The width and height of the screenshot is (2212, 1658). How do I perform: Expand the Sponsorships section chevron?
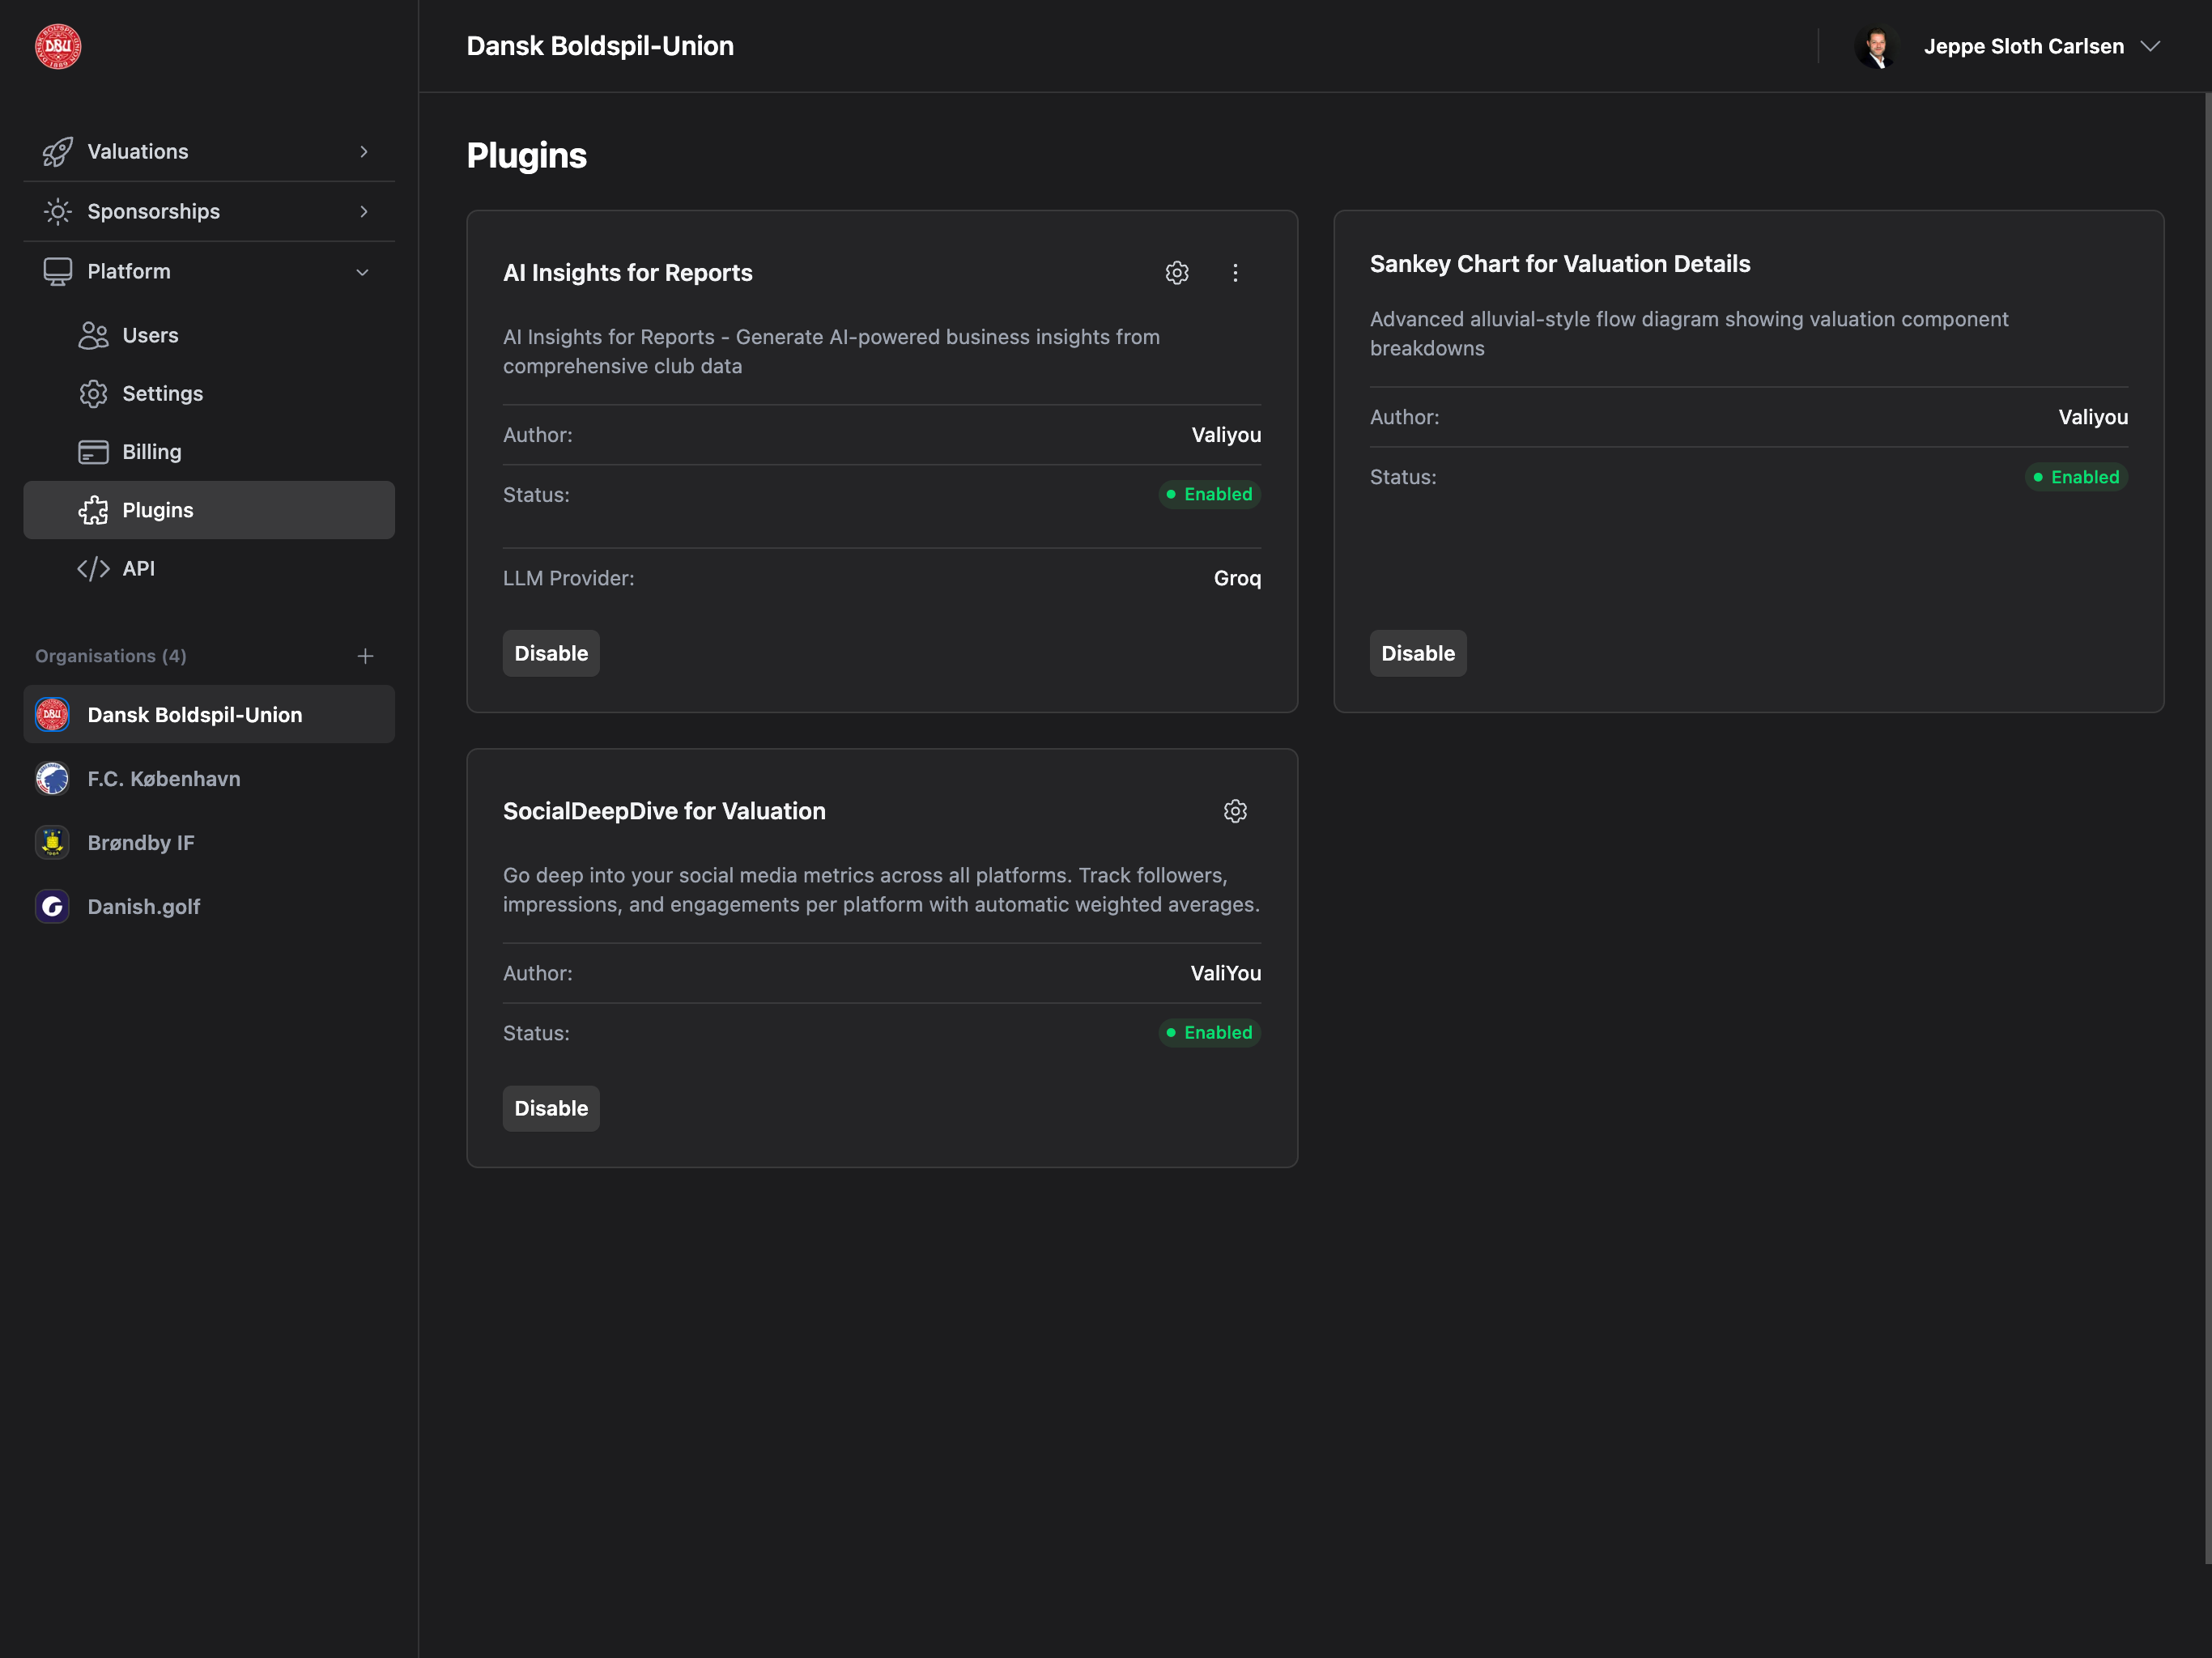click(364, 212)
